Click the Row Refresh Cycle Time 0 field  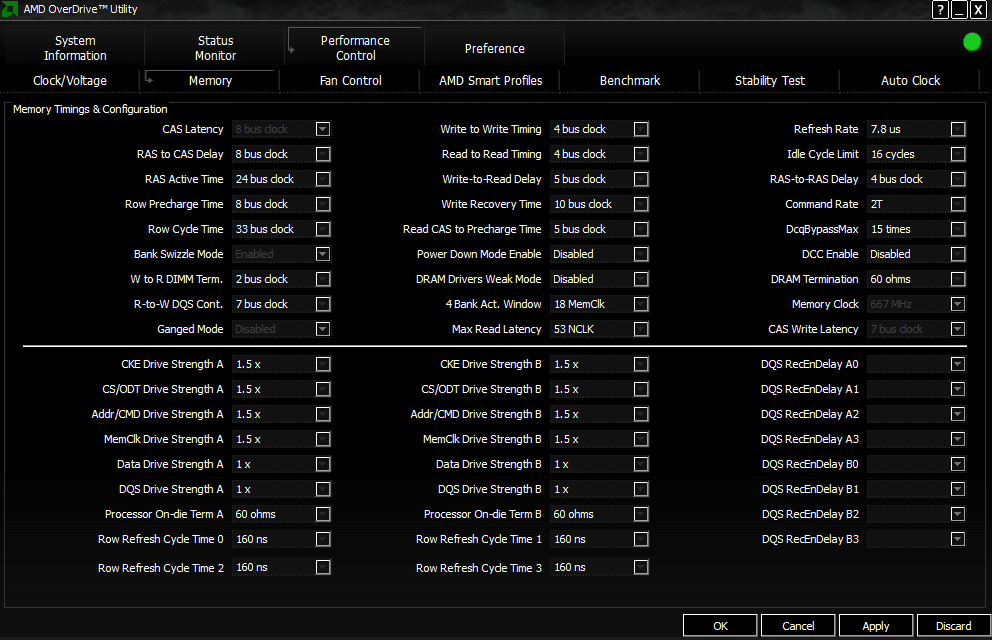[x=273, y=539]
